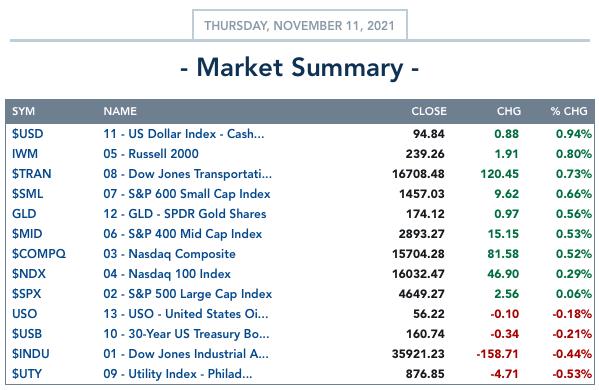Screen dimensions: 599x390
Task: Open the $UTY symbol link
Action: 27,374
